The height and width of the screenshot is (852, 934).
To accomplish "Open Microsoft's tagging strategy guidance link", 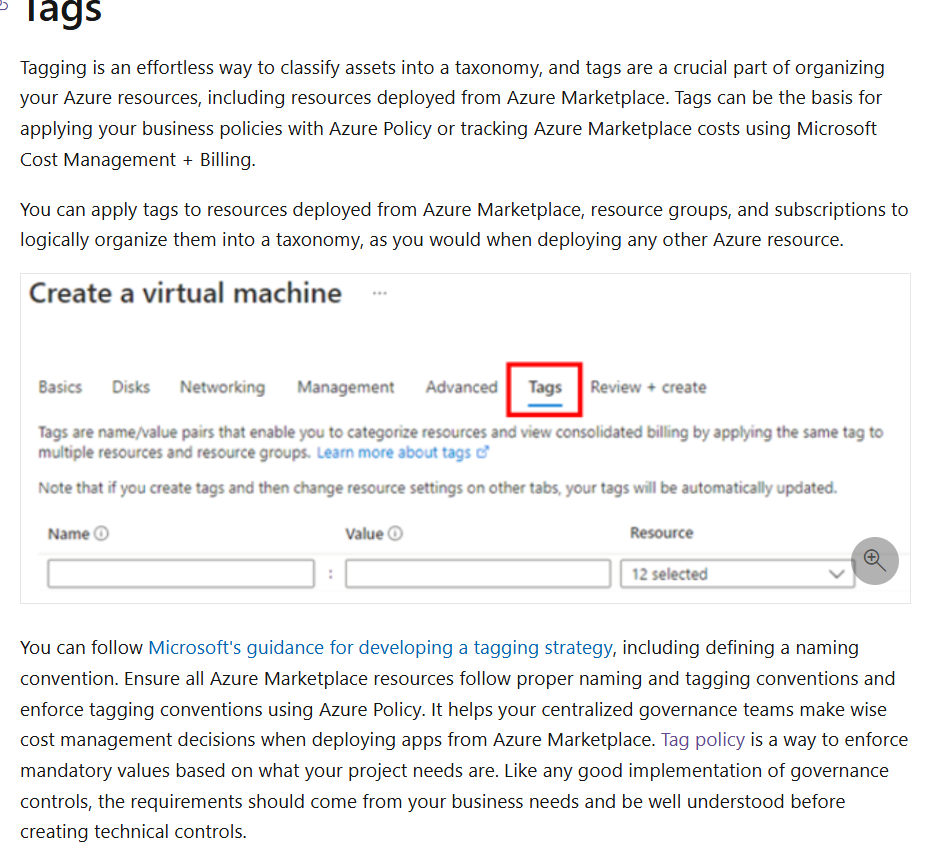I will [x=380, y=647].
